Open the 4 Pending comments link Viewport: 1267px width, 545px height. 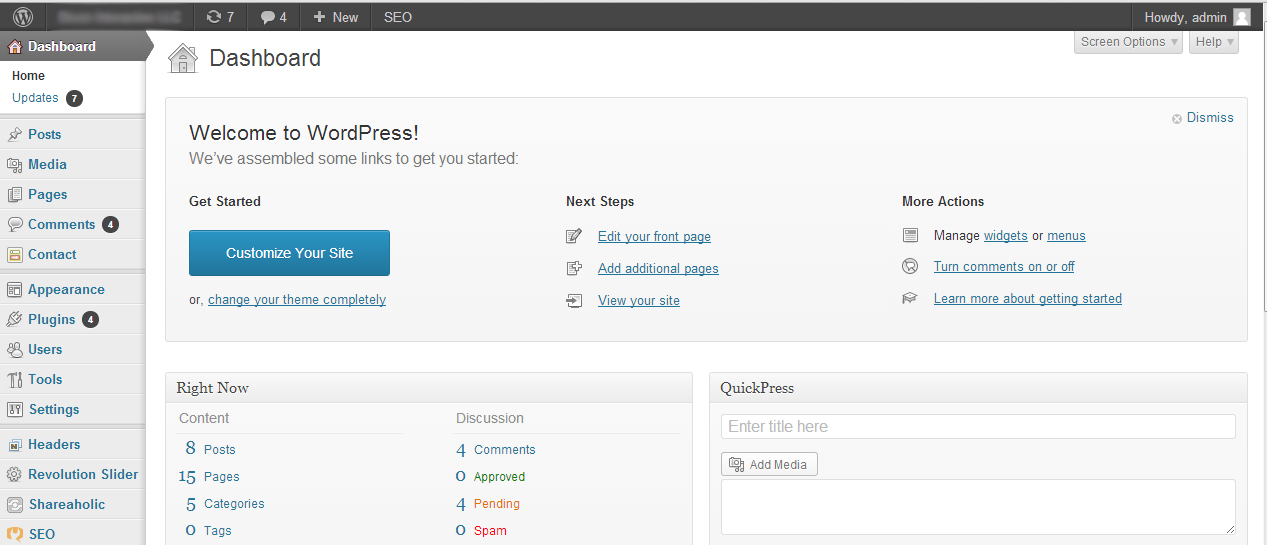[x=488, y=504]
